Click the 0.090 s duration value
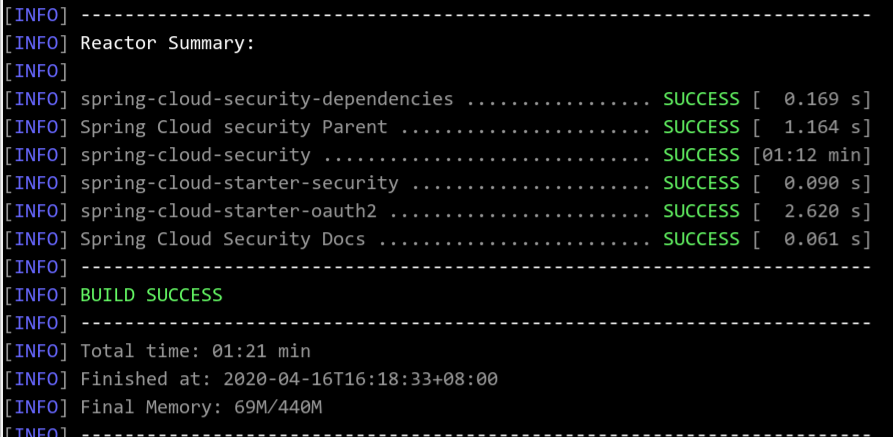 point(812,183)
